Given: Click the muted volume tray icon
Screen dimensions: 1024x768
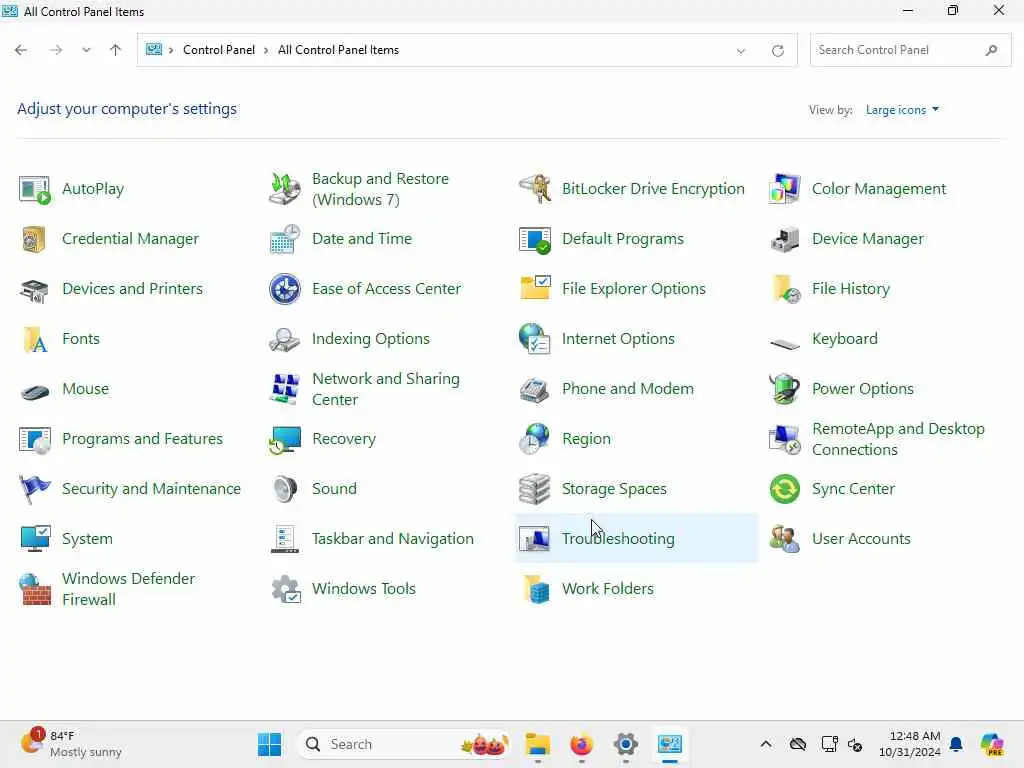Looking at the screenshot, I should pos(856,744).
